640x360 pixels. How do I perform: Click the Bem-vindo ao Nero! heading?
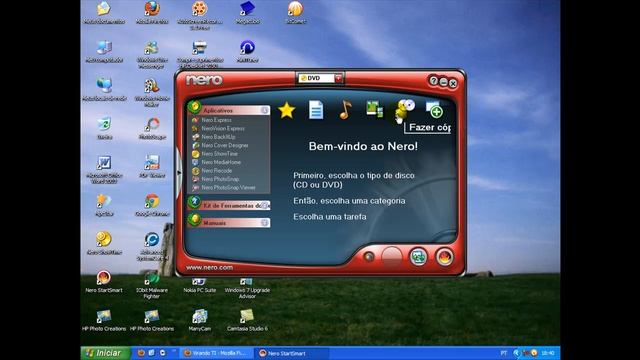pyautogui.click(x=363, y=146)
